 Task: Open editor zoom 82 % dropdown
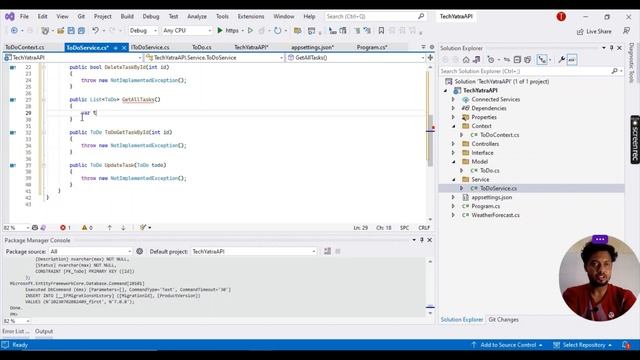click(x=16, y=228)
